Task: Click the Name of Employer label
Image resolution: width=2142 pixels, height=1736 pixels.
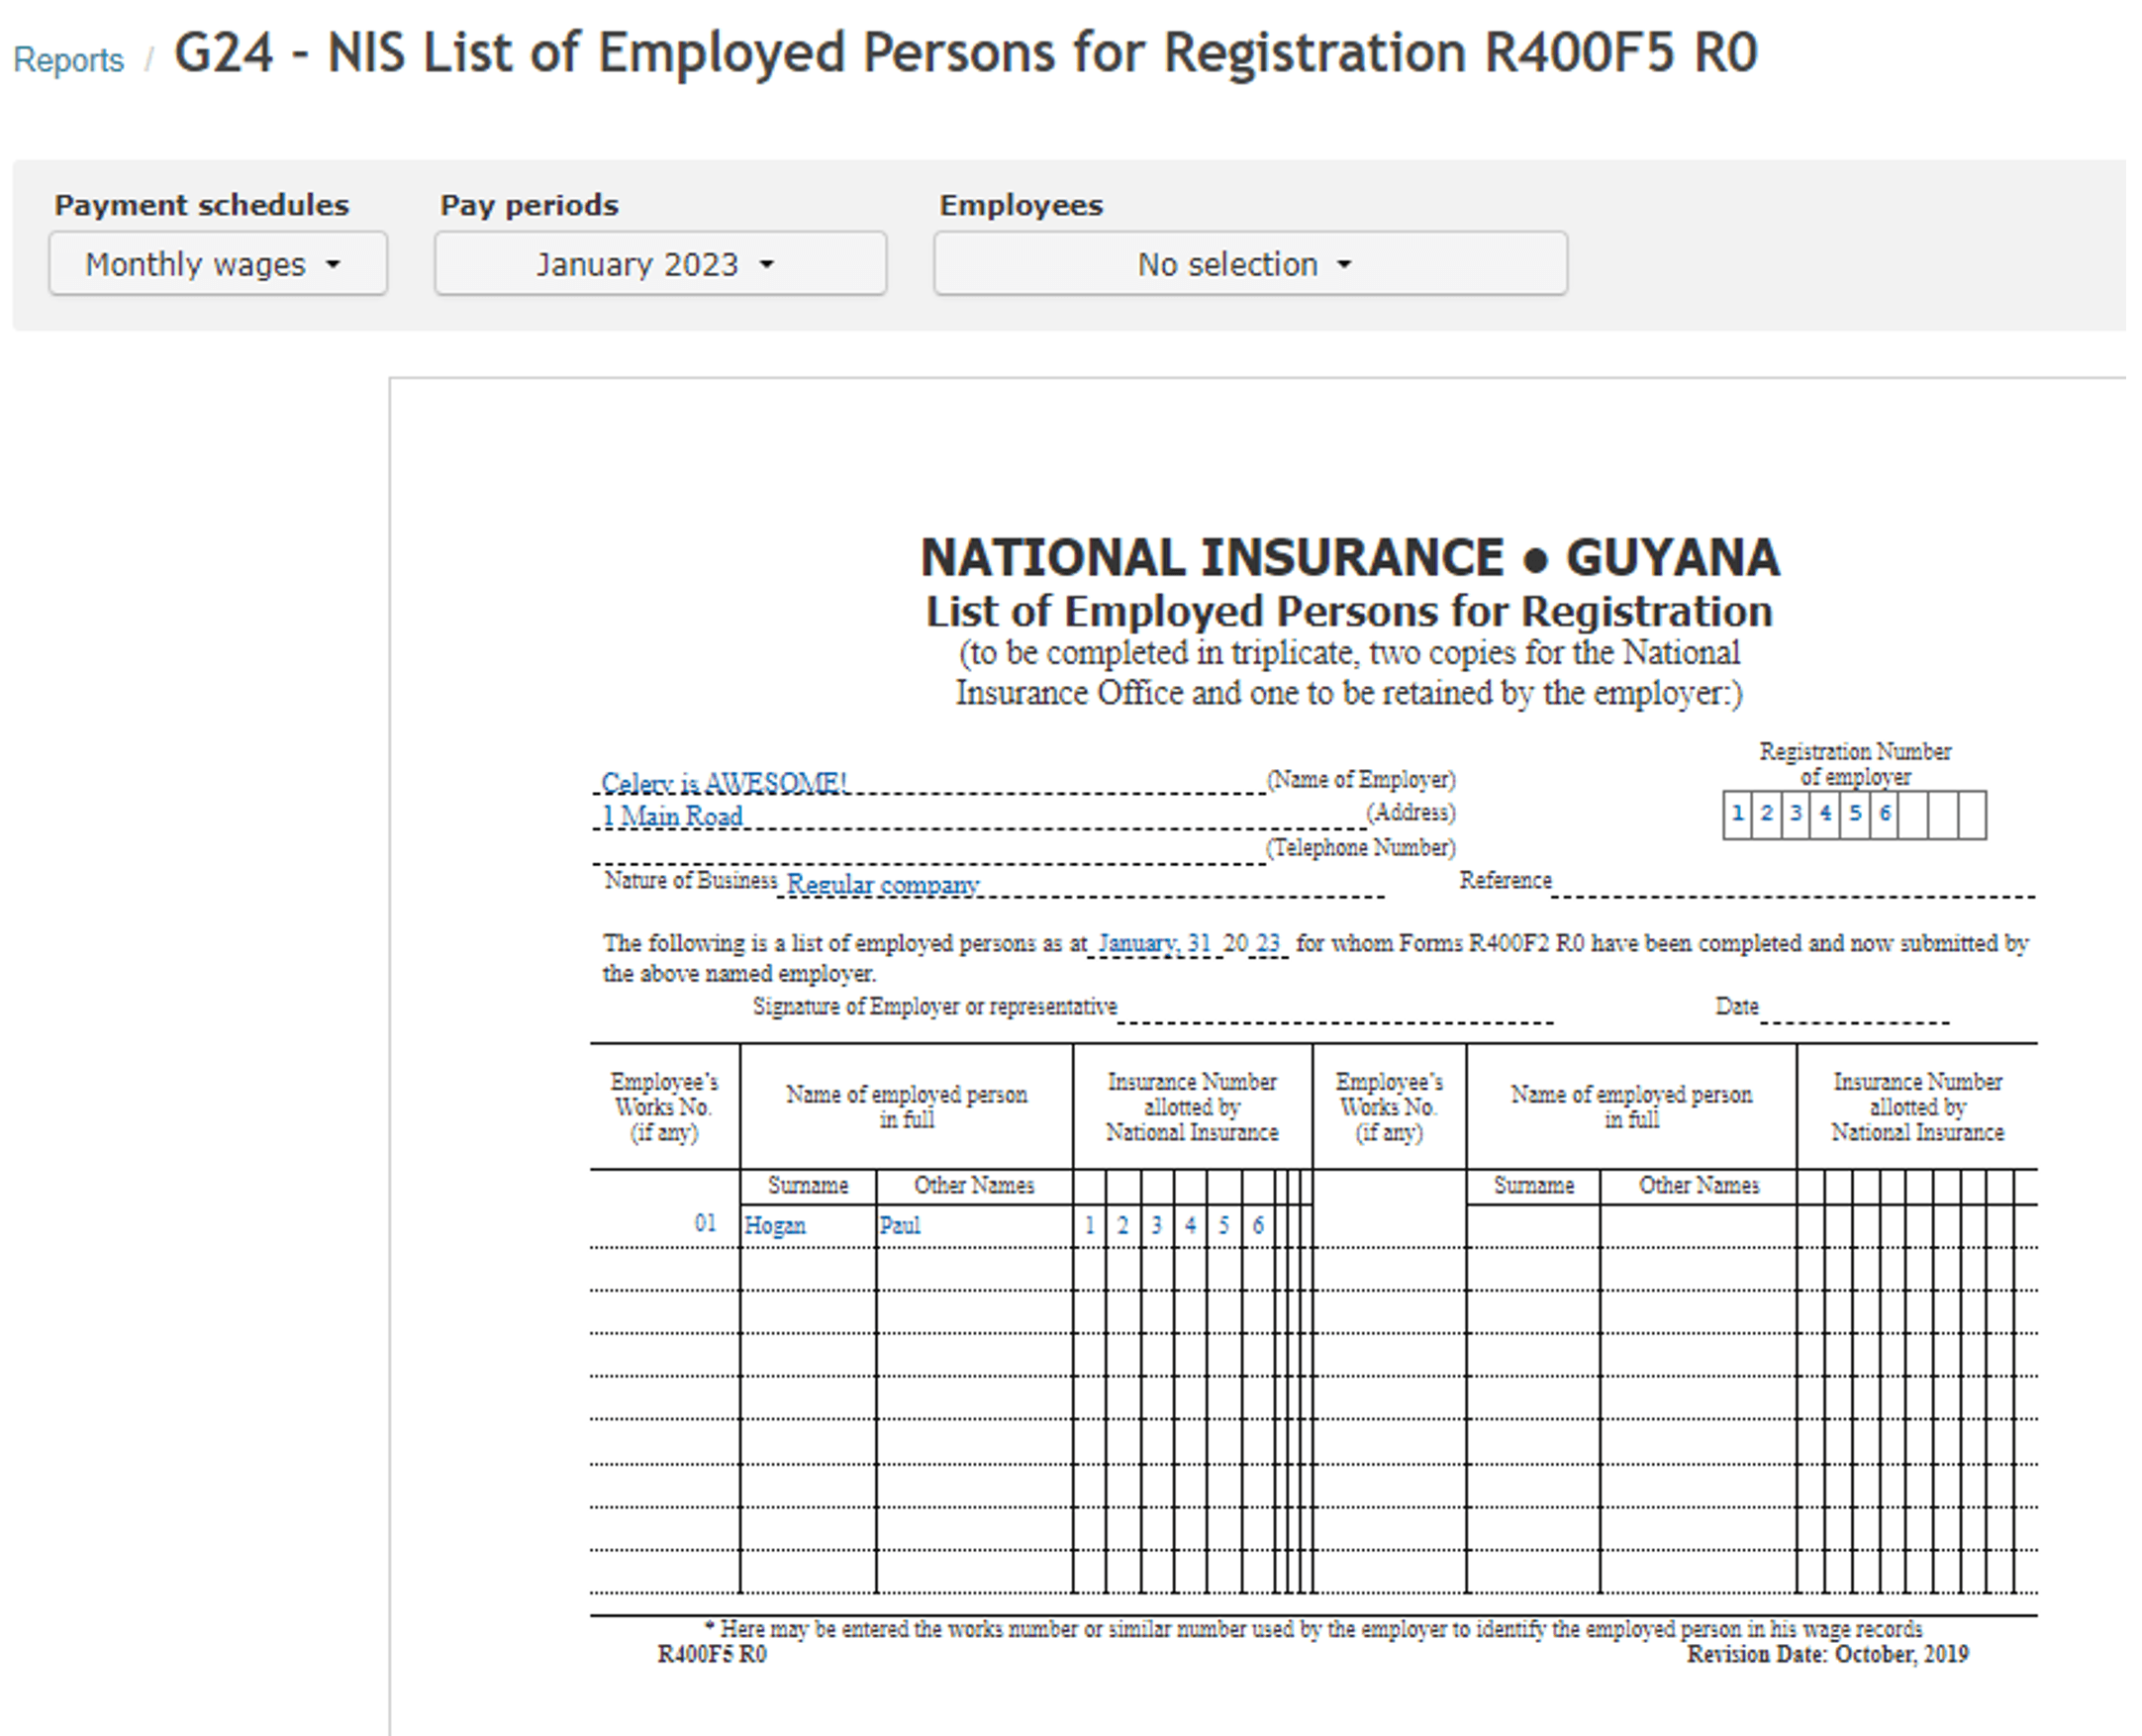Action: click(x=1361, y=779)
